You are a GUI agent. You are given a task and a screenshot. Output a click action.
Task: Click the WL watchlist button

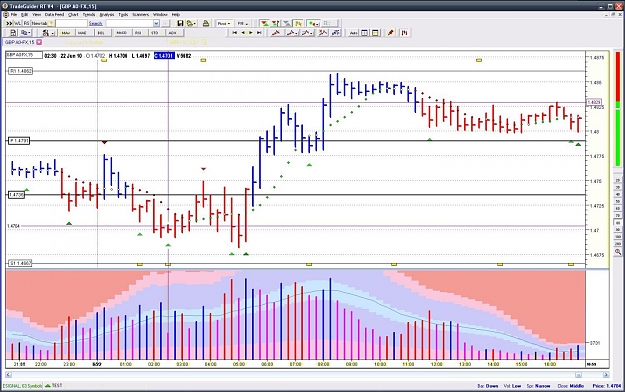pyautogui.click(x=18, y=24)
